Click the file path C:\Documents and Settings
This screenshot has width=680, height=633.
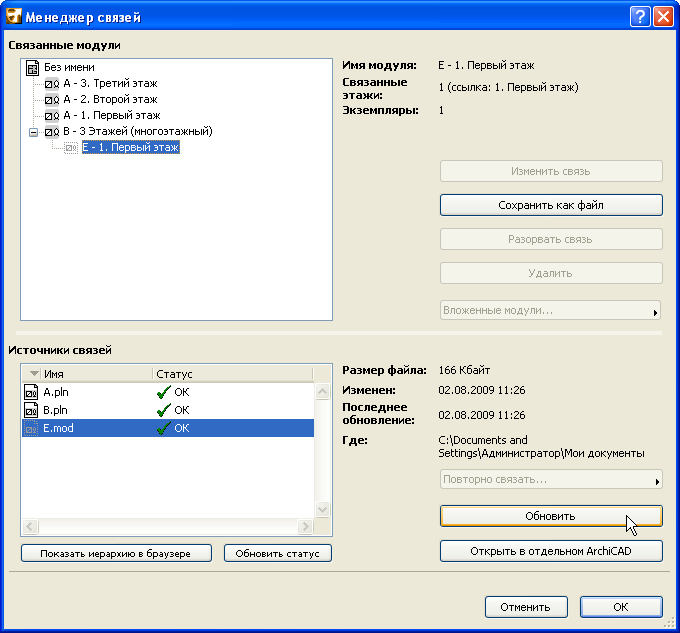coord(541,447)
